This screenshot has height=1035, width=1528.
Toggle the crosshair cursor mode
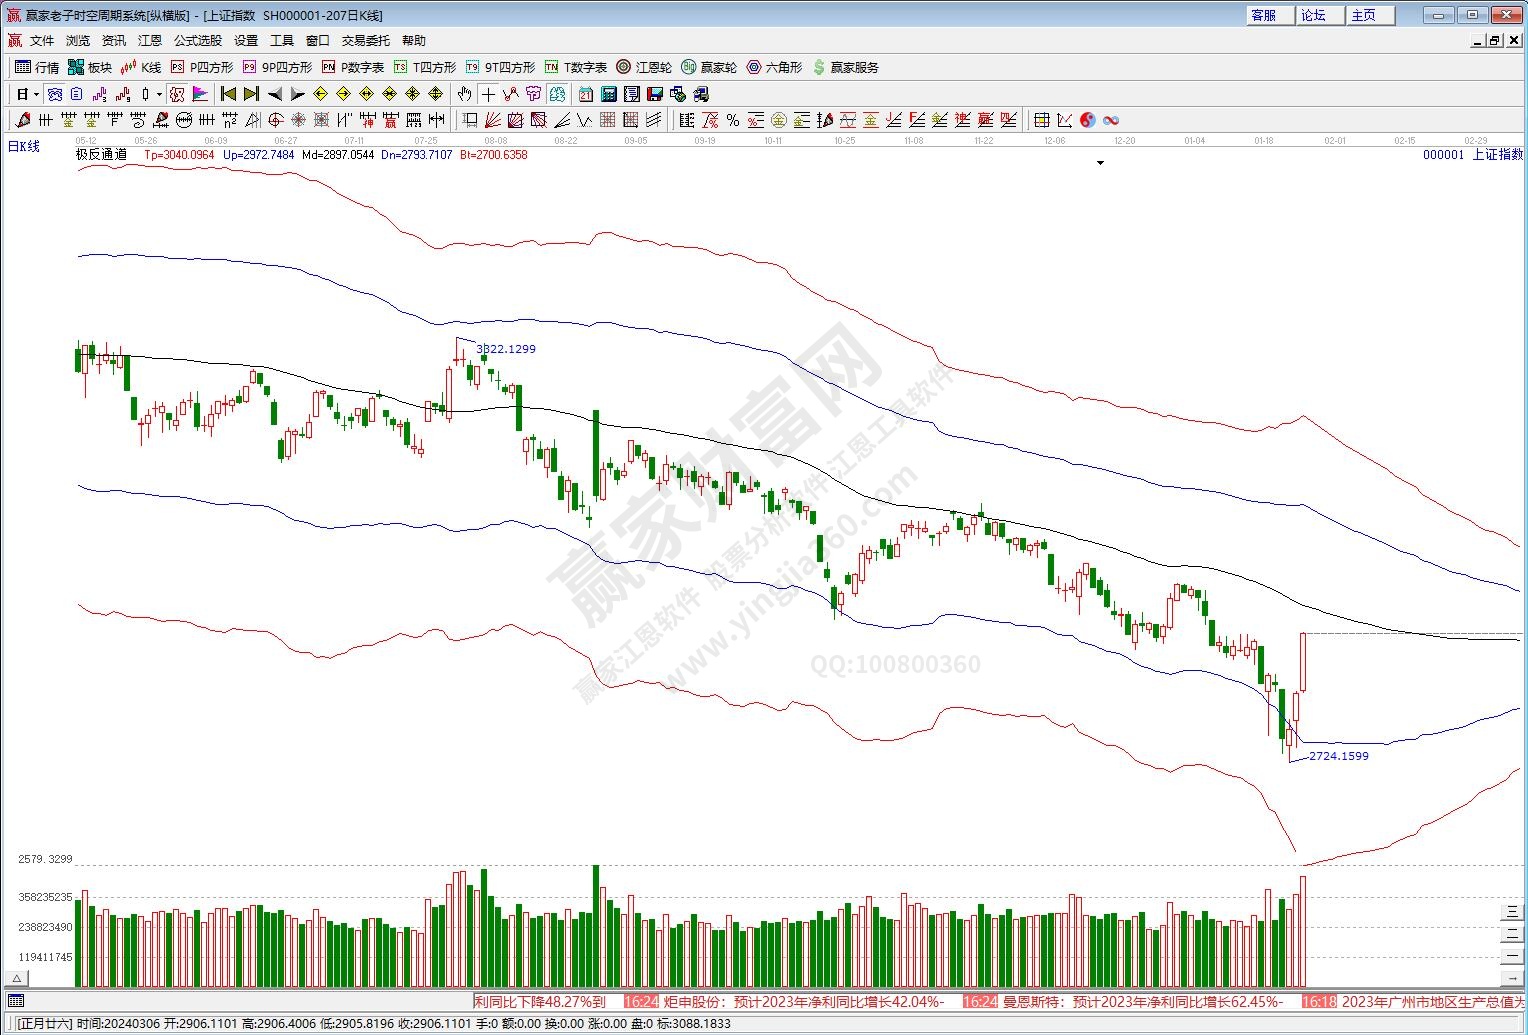tap(488, 94)
